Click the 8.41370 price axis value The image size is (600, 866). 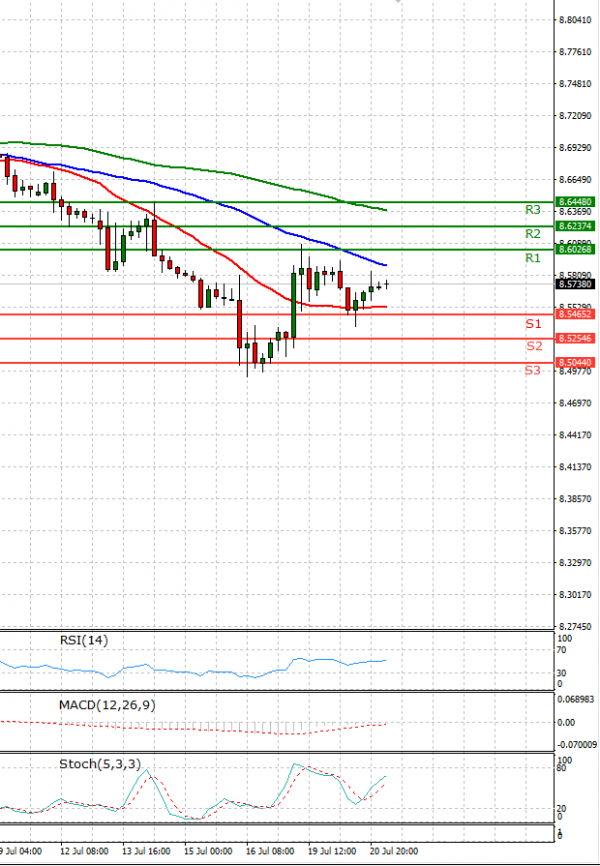575,467
